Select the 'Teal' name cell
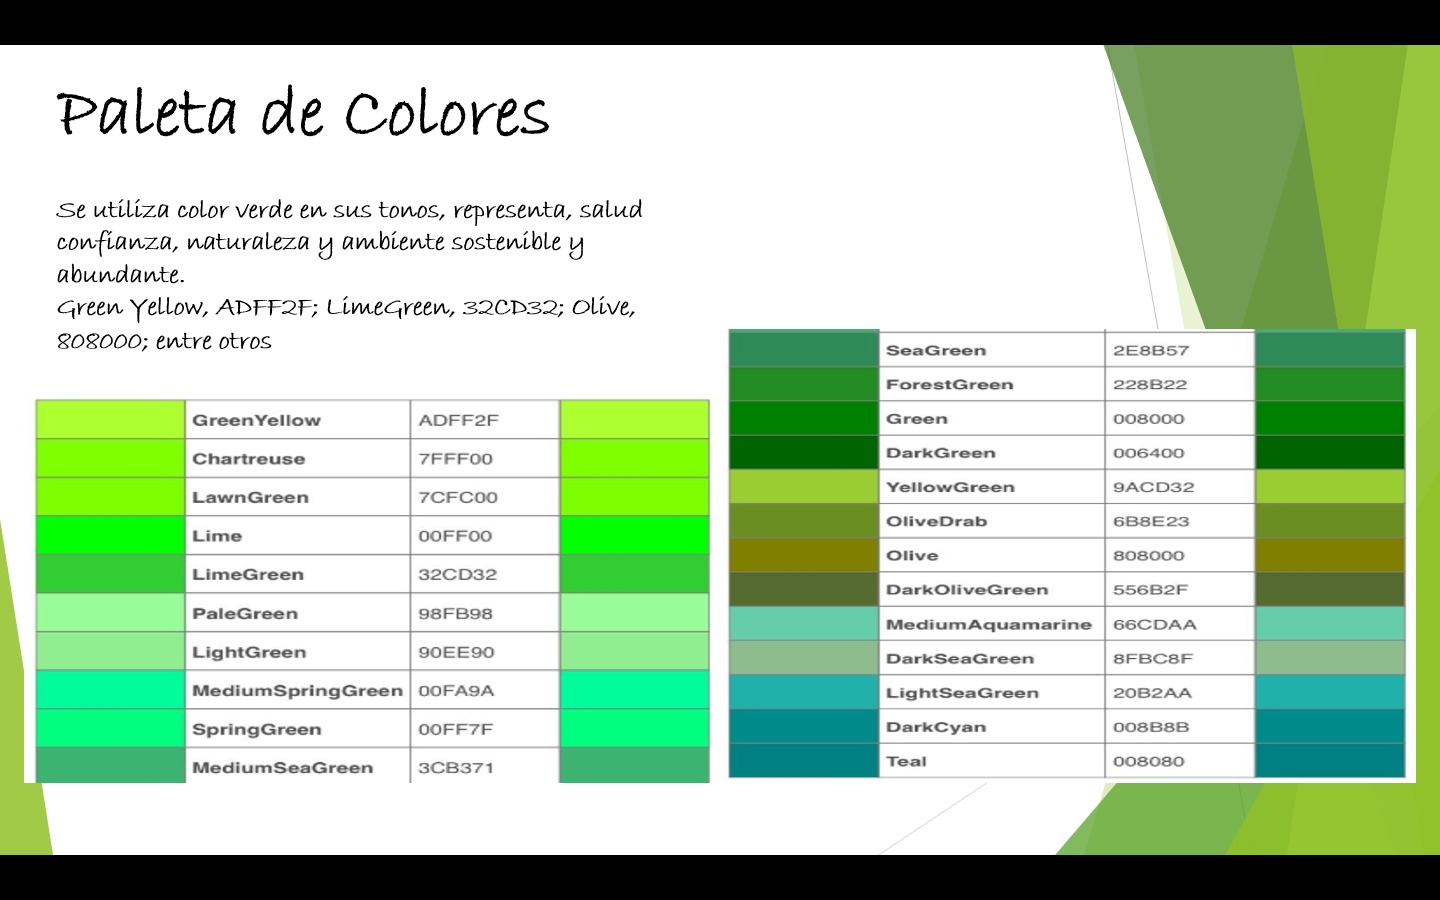The image size is (1440, 900). point(992,761)
